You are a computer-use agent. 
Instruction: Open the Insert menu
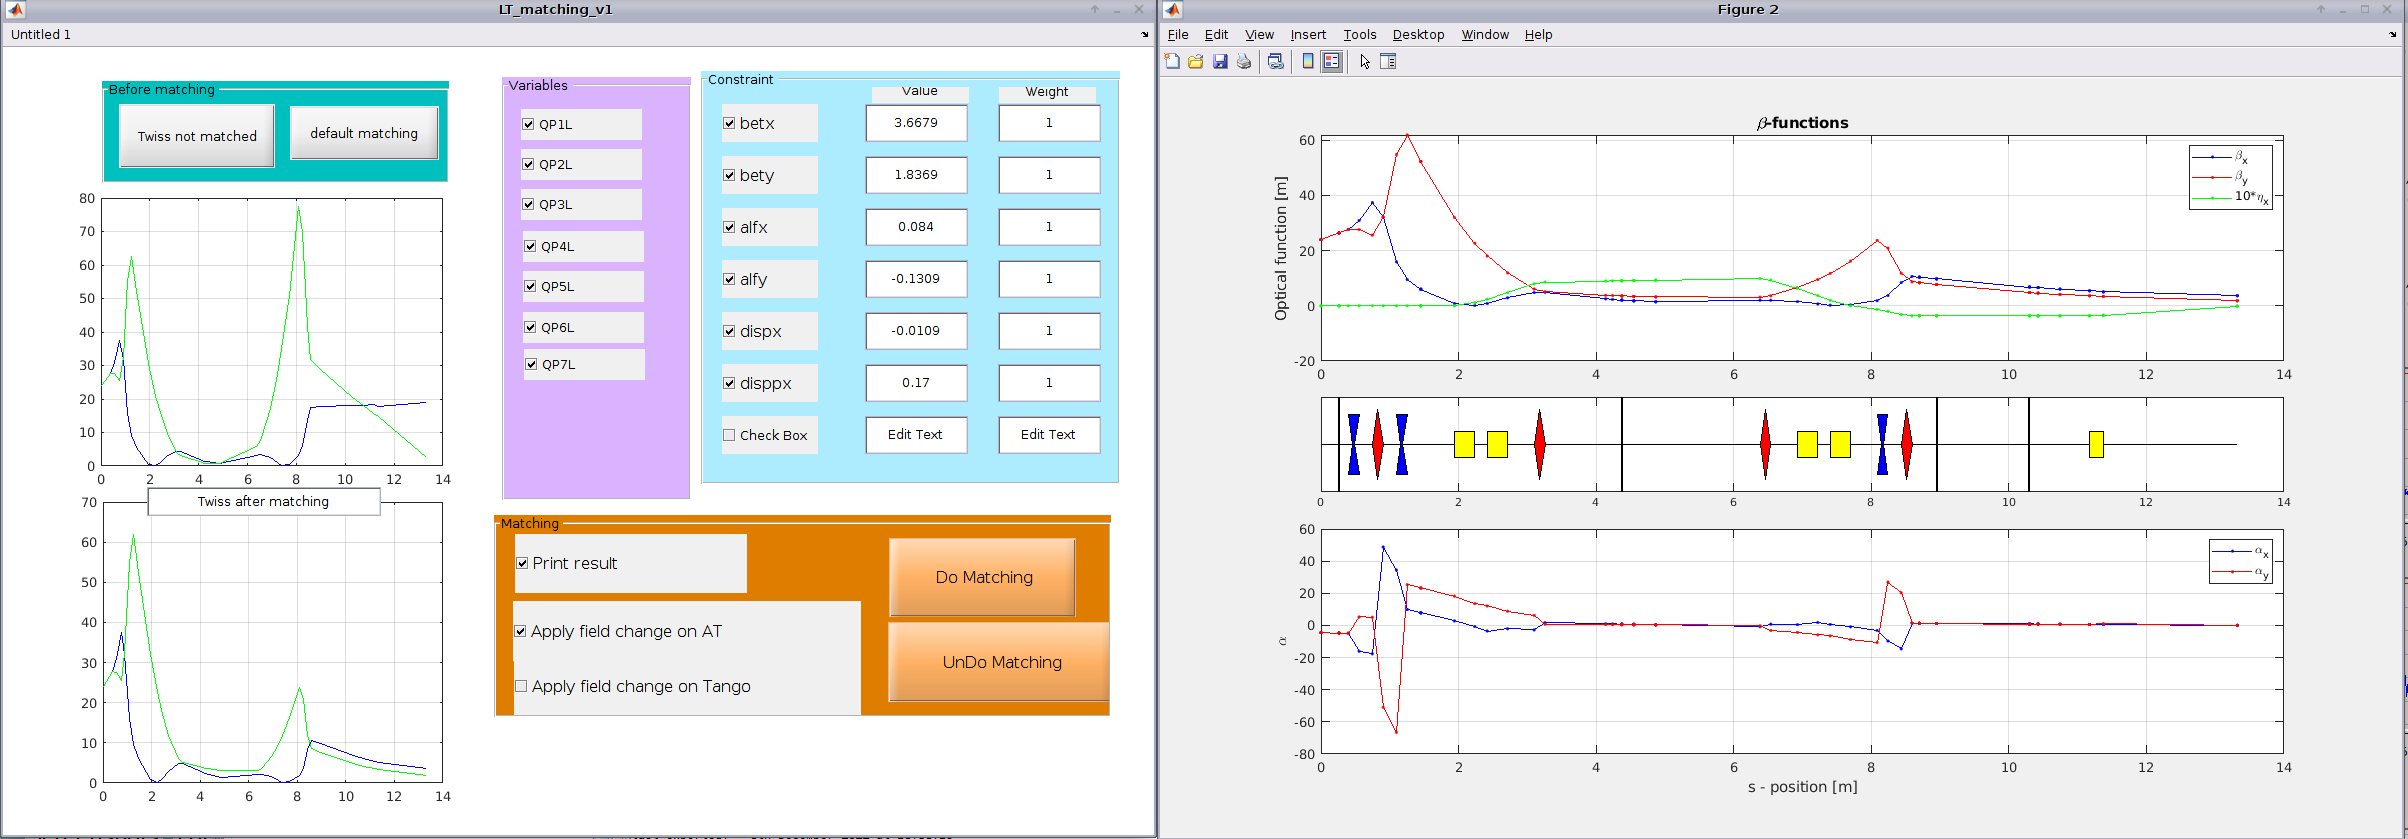pos(1307,35)
